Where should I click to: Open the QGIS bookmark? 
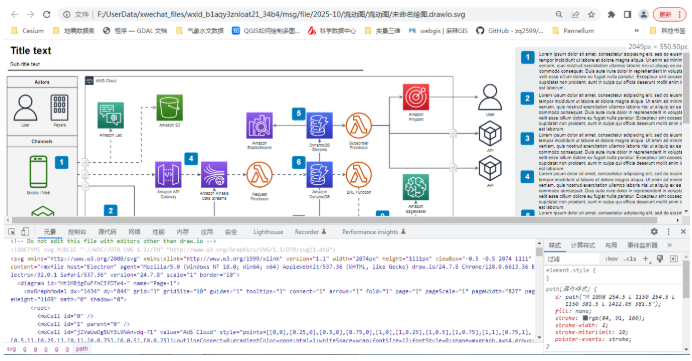coord(266,31)
